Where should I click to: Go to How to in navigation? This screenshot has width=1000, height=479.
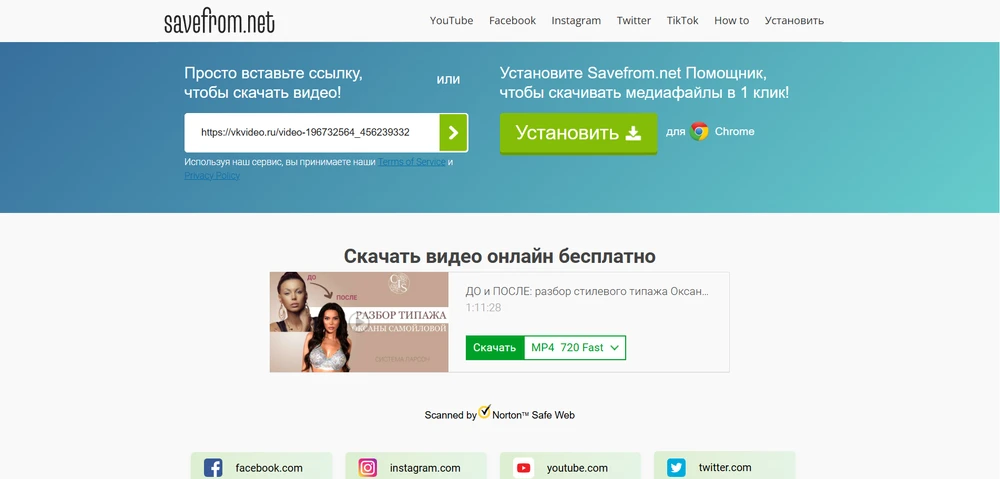pyautogui.click(x=731, y=21)
